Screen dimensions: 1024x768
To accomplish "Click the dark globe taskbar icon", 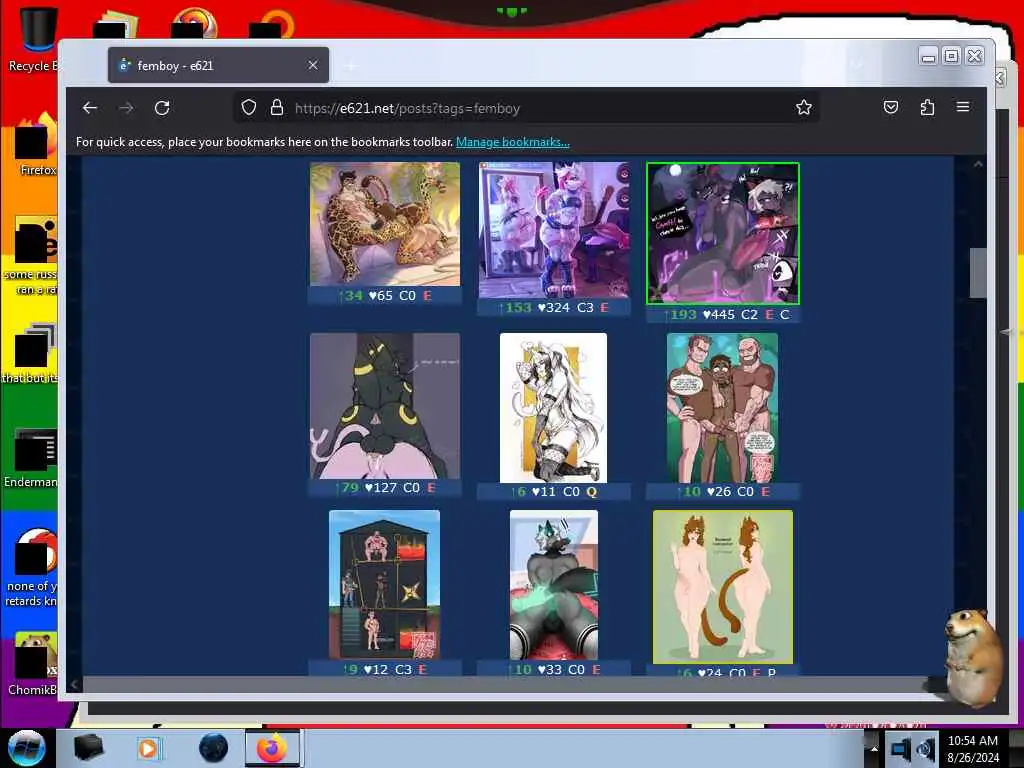I will point(214,748).
